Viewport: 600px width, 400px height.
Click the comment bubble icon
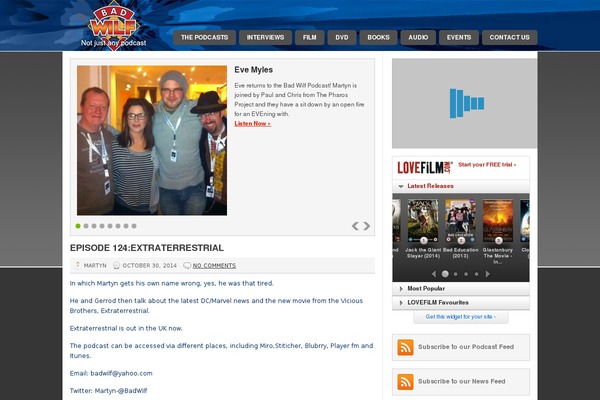pyautogui.click(x=187, y=265)
